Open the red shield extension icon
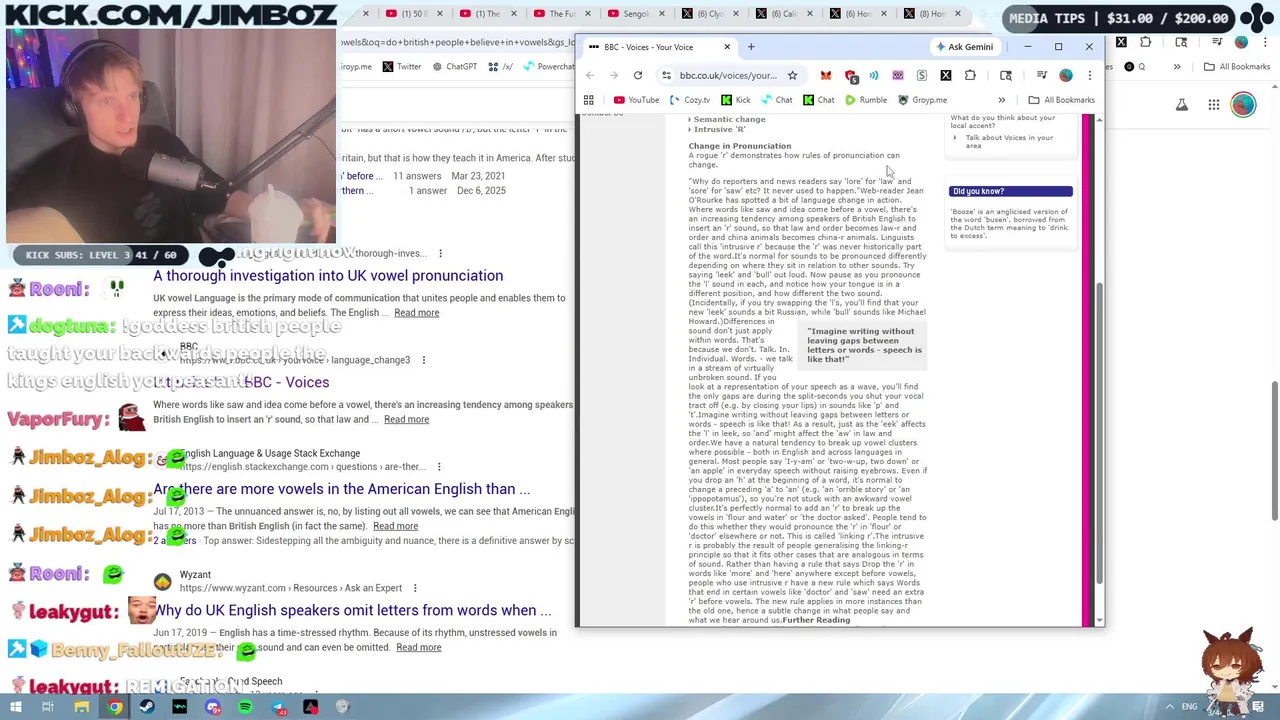 850,75
